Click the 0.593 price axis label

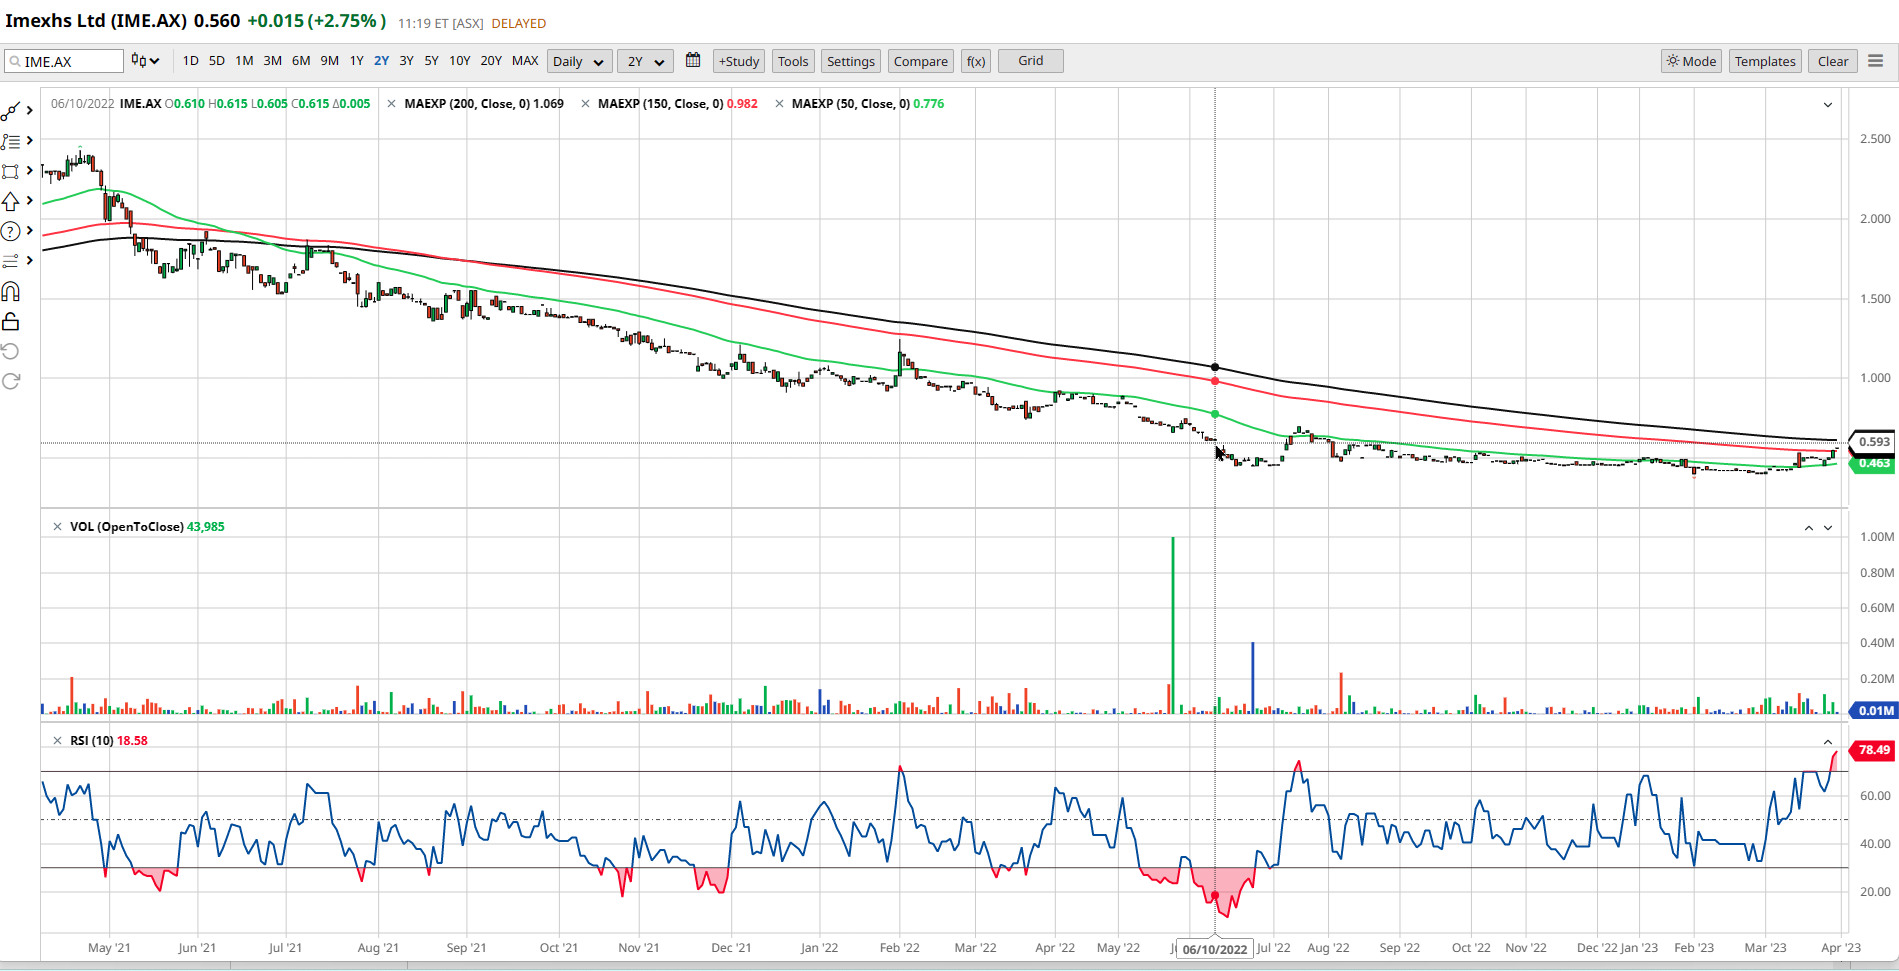1873,442
